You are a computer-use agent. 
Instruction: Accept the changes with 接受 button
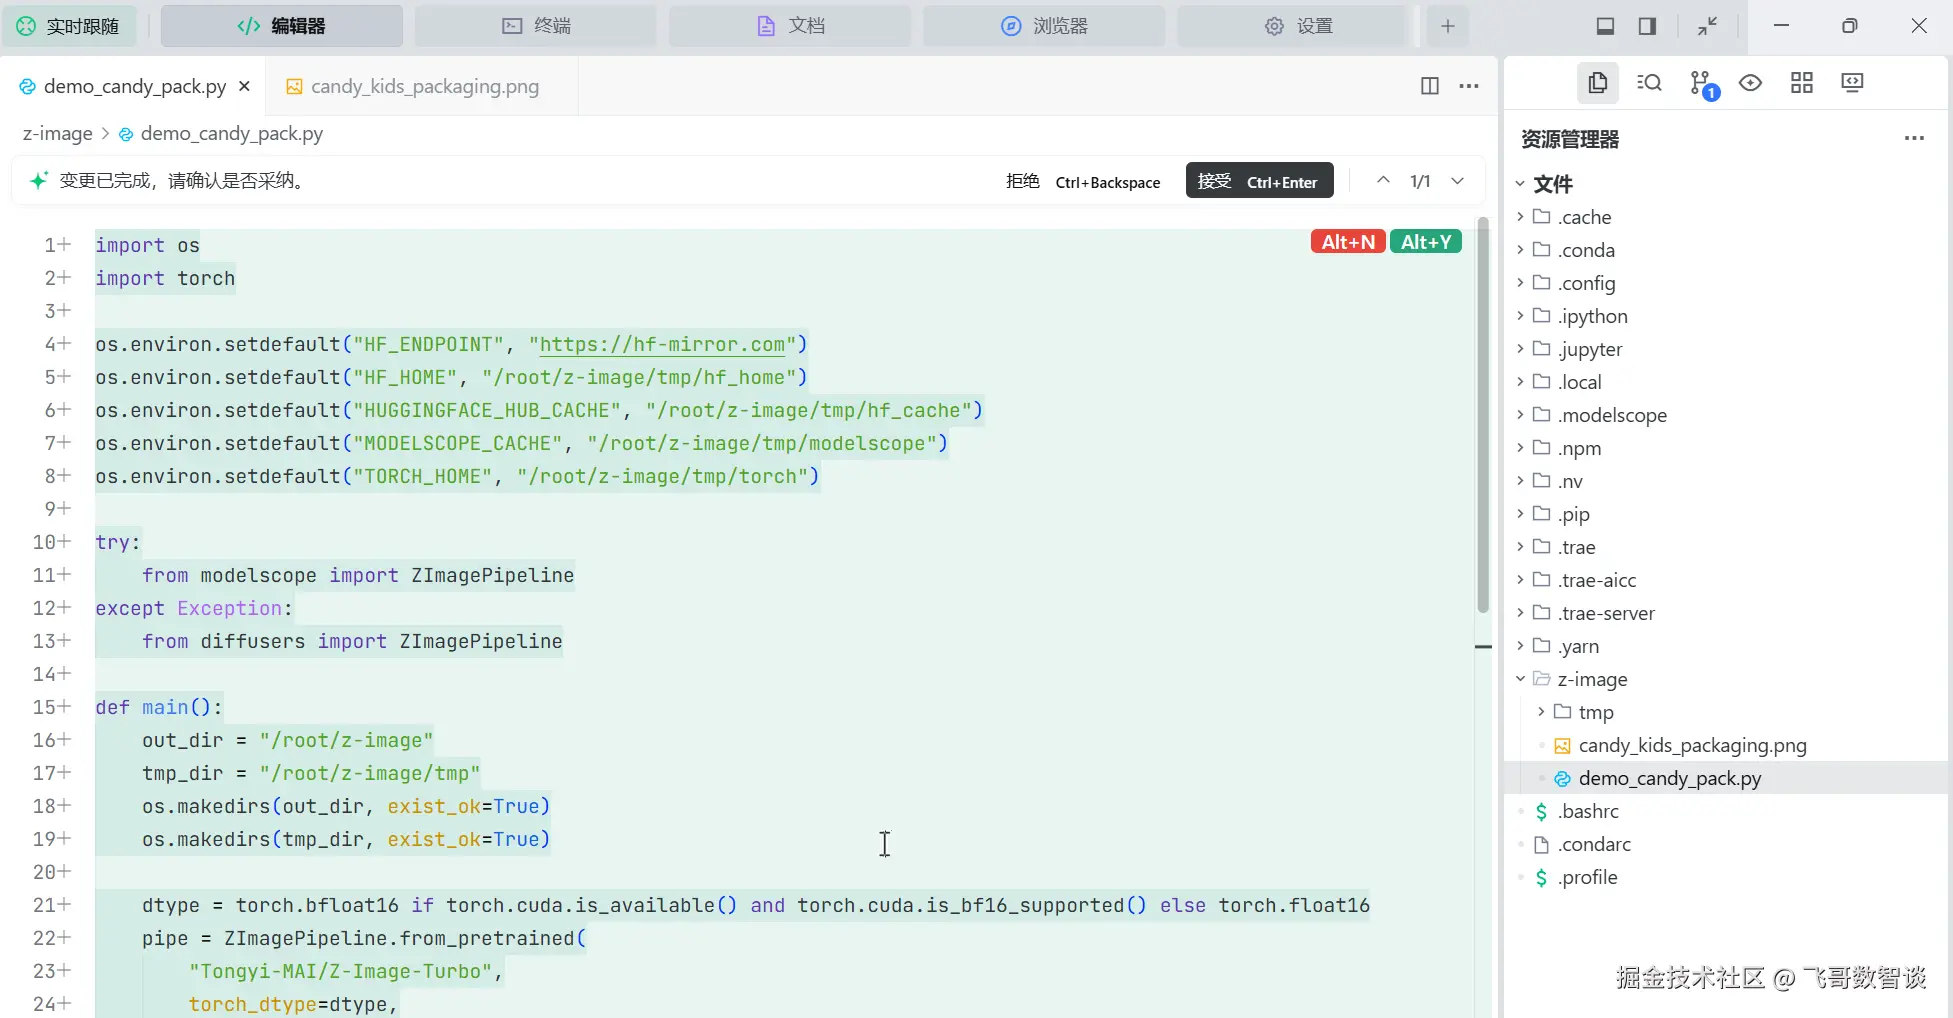1258,181
